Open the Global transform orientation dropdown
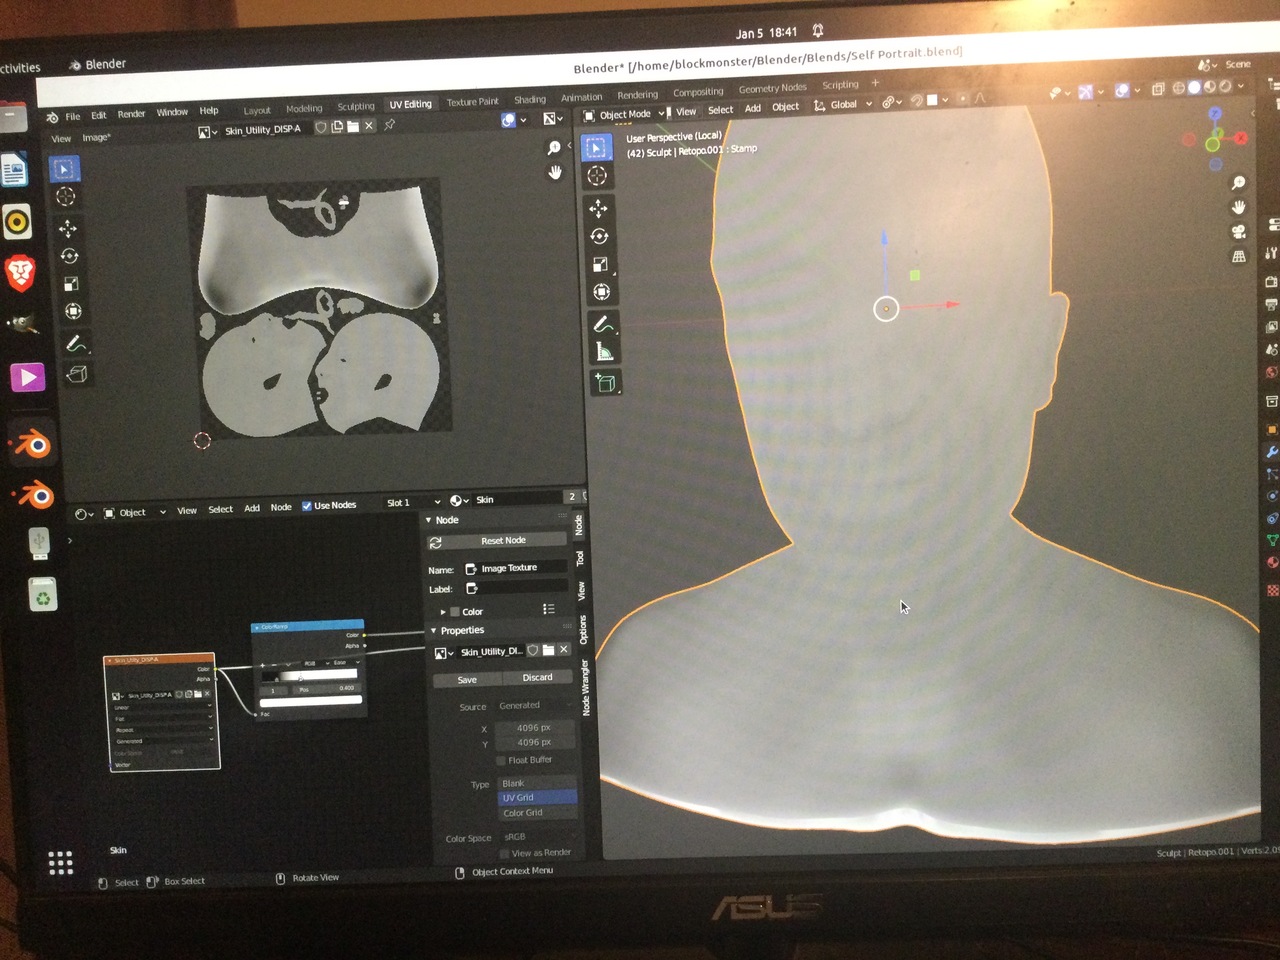 point(843,104)
